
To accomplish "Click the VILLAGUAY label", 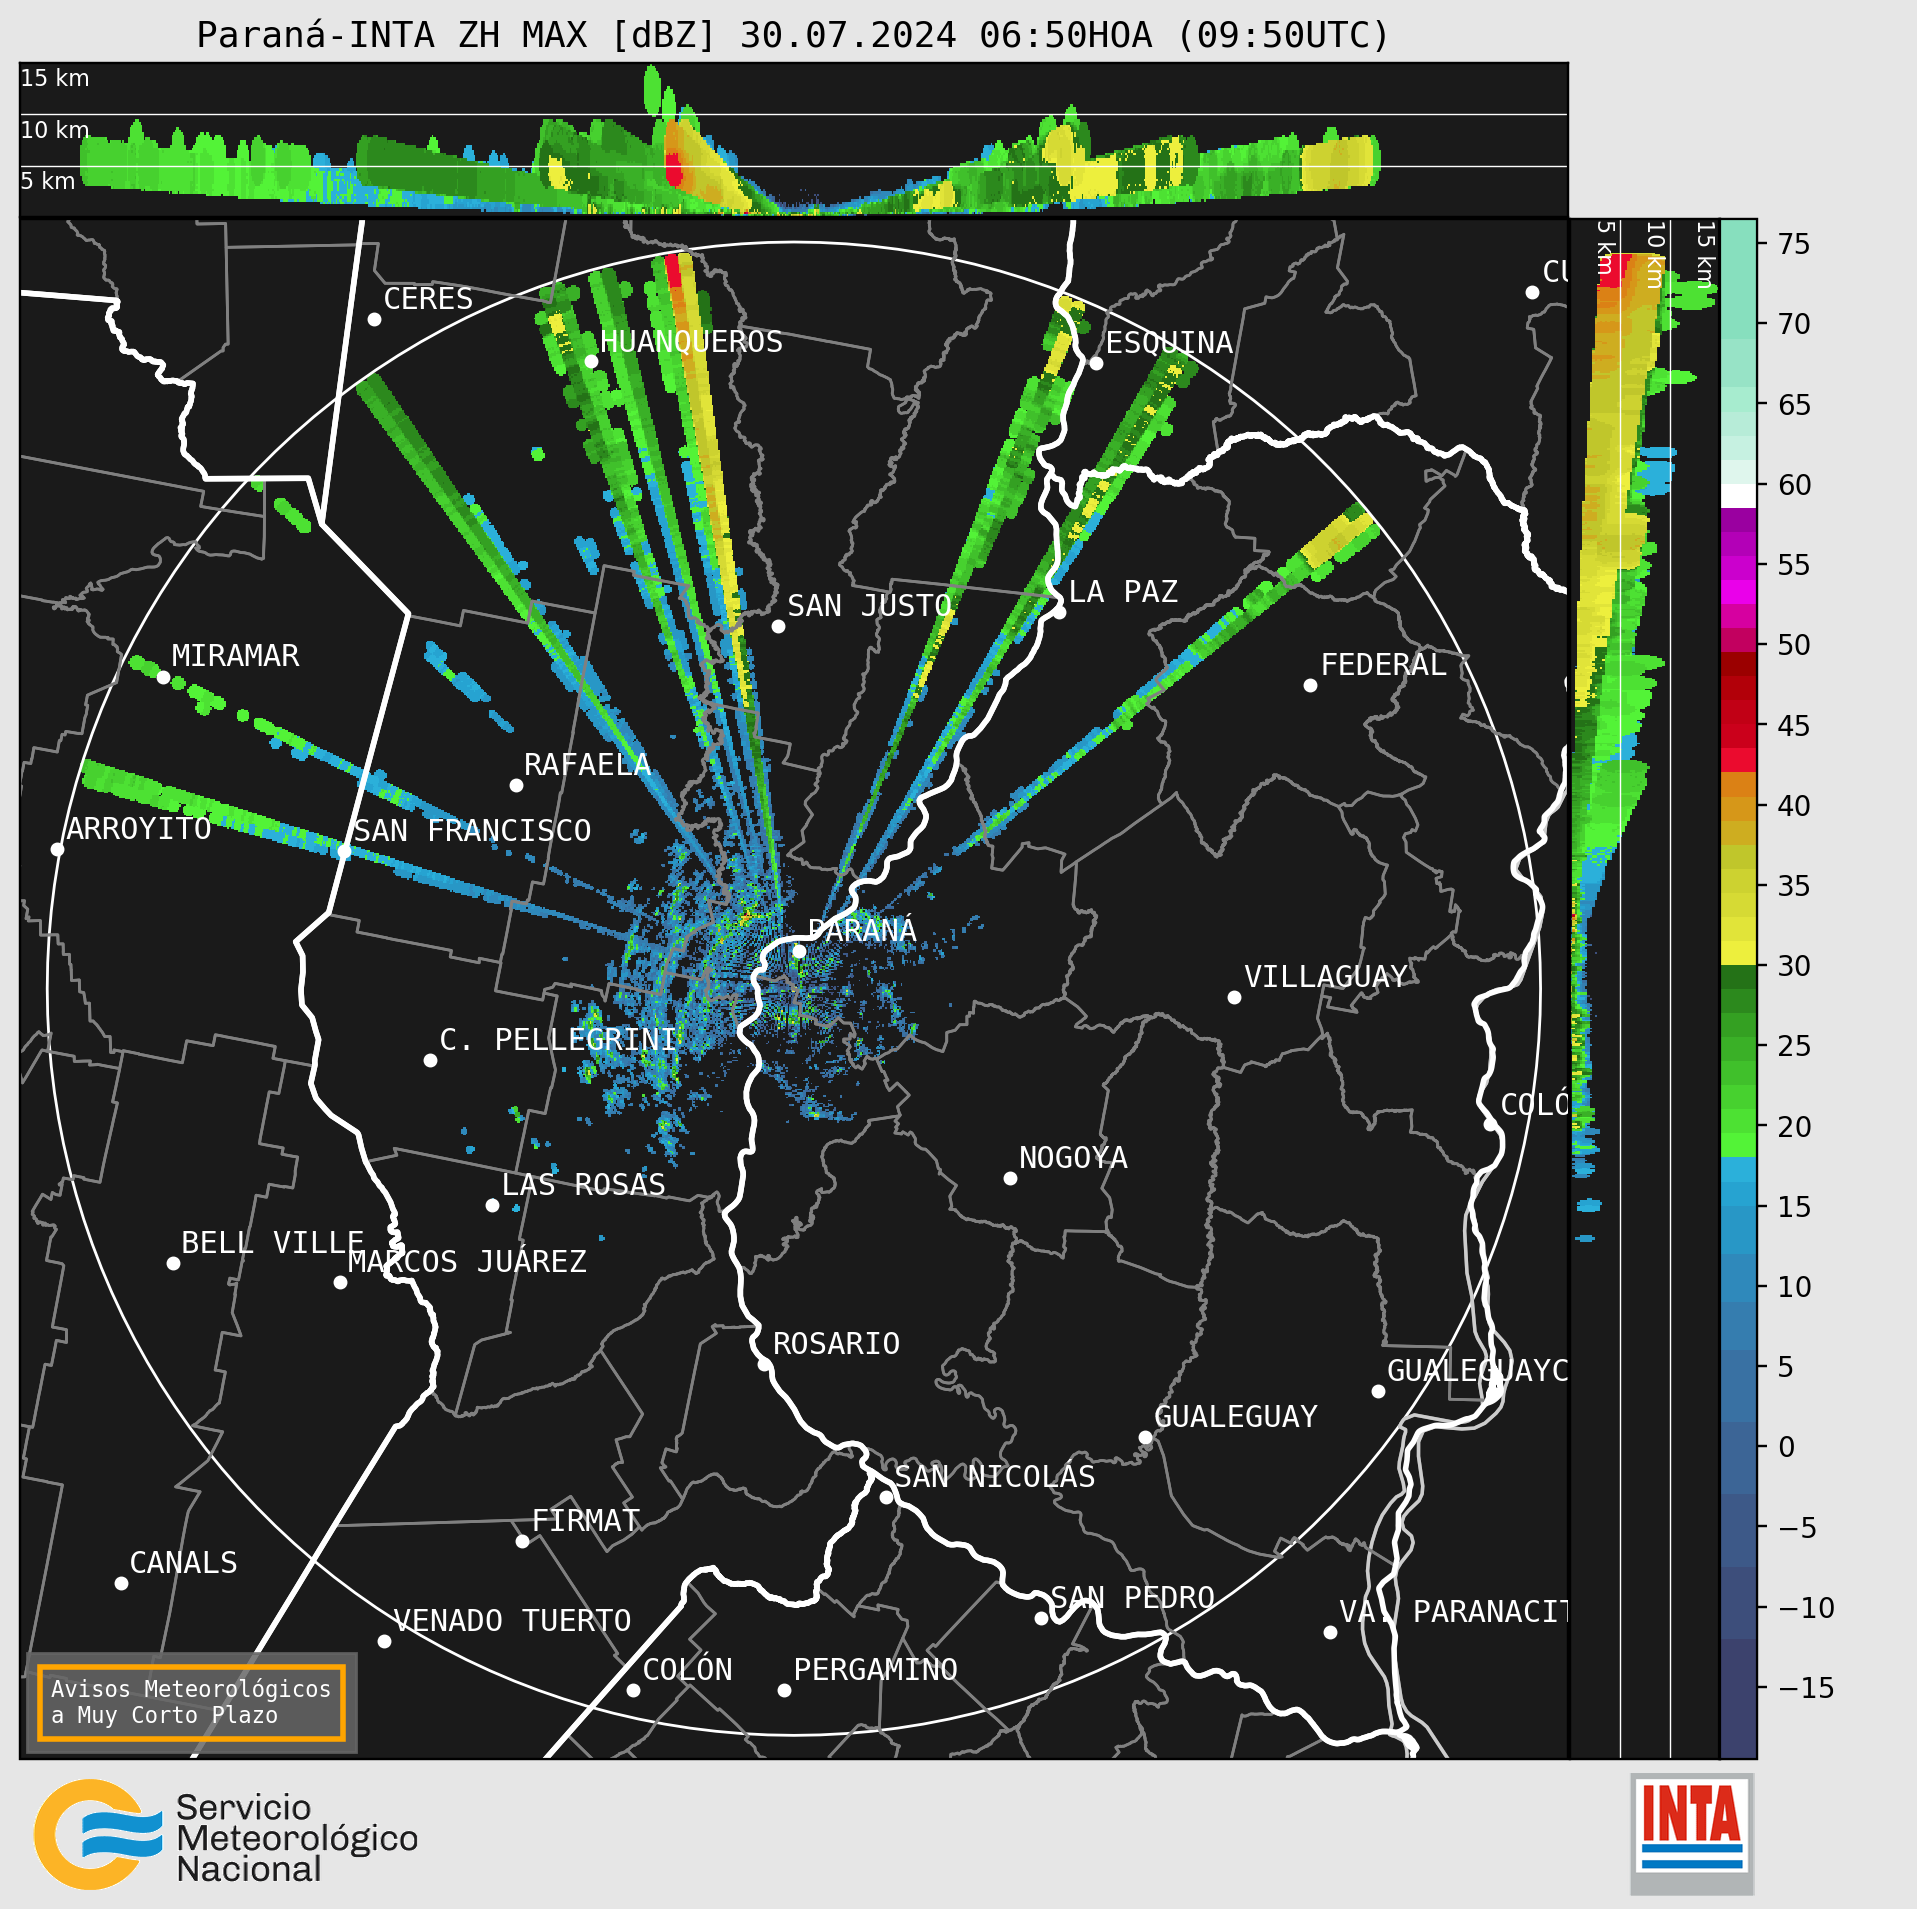I will tap(1326, 977).
